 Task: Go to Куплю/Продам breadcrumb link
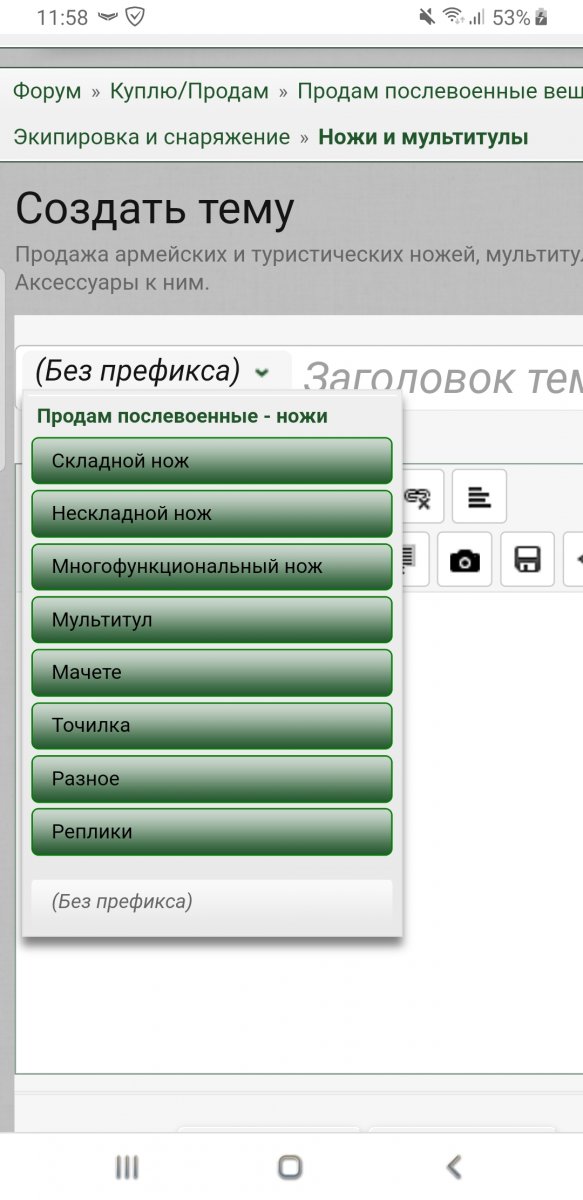[x=189, y=91]
